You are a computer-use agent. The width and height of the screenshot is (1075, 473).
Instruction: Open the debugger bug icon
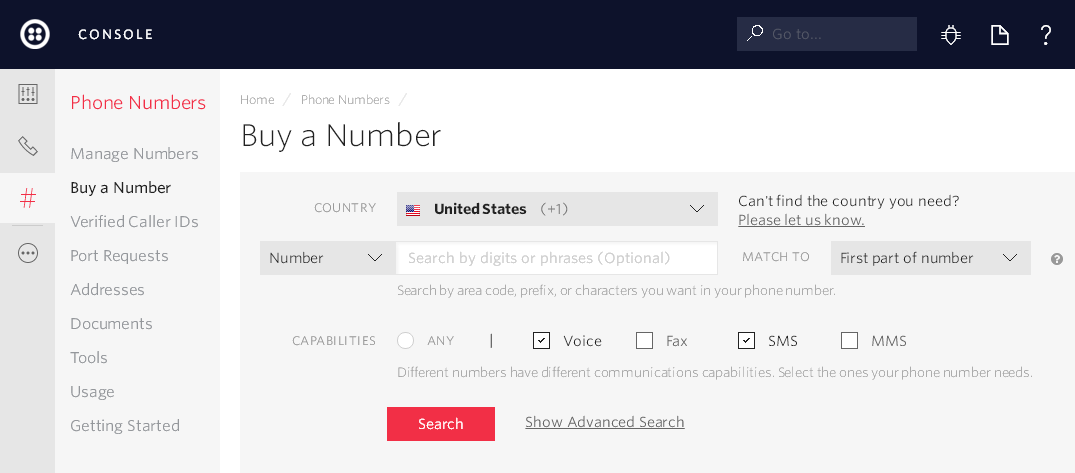tap(951, 35)
